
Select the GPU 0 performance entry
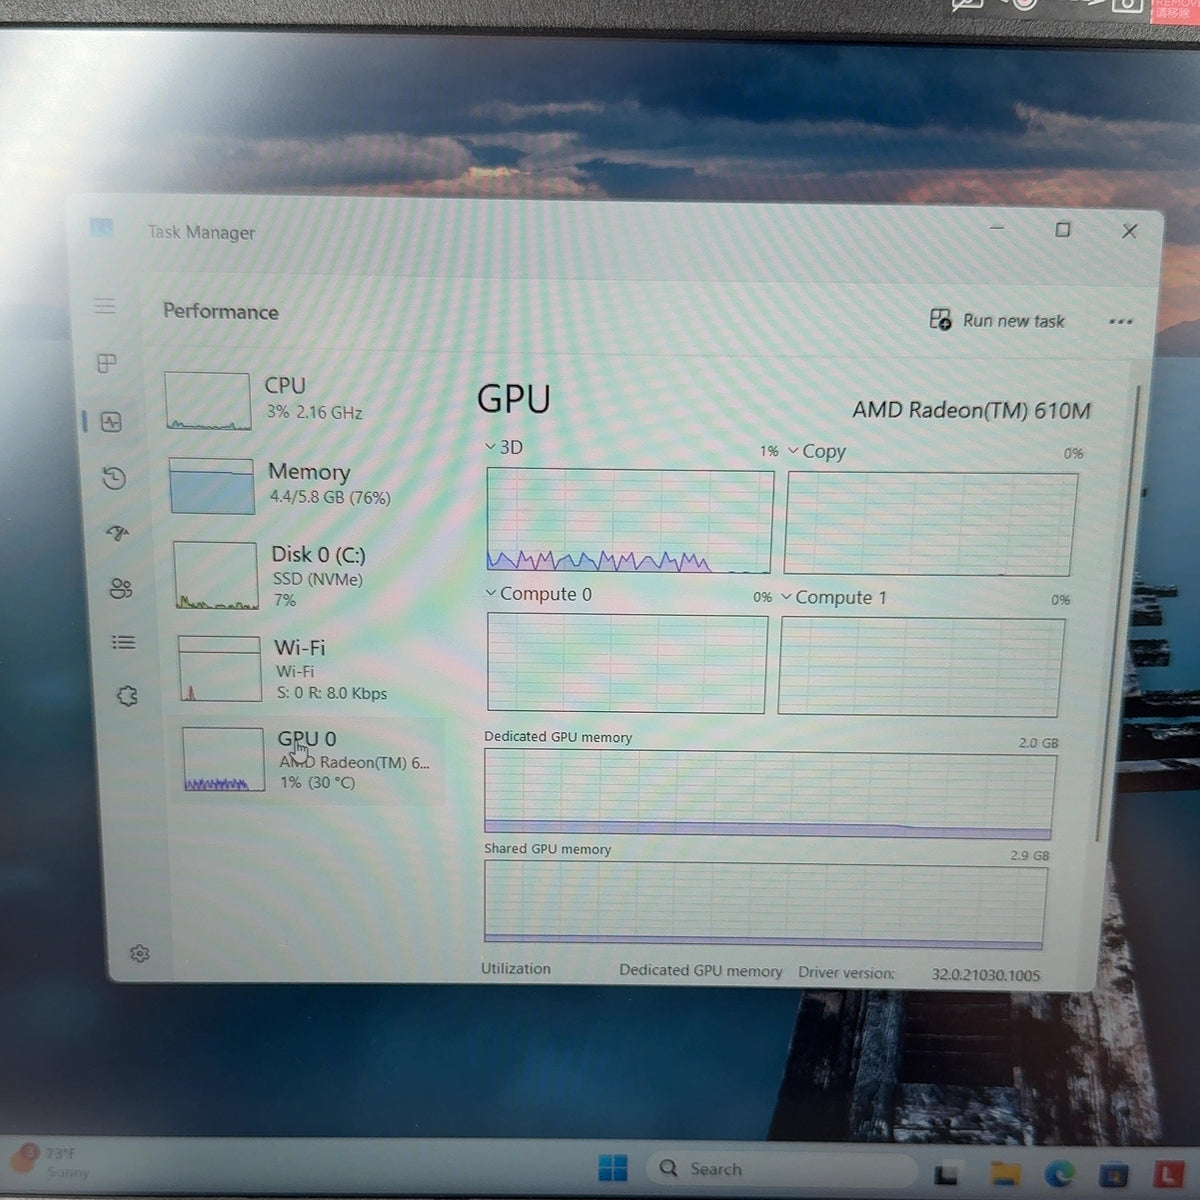(x=312, y=760)
